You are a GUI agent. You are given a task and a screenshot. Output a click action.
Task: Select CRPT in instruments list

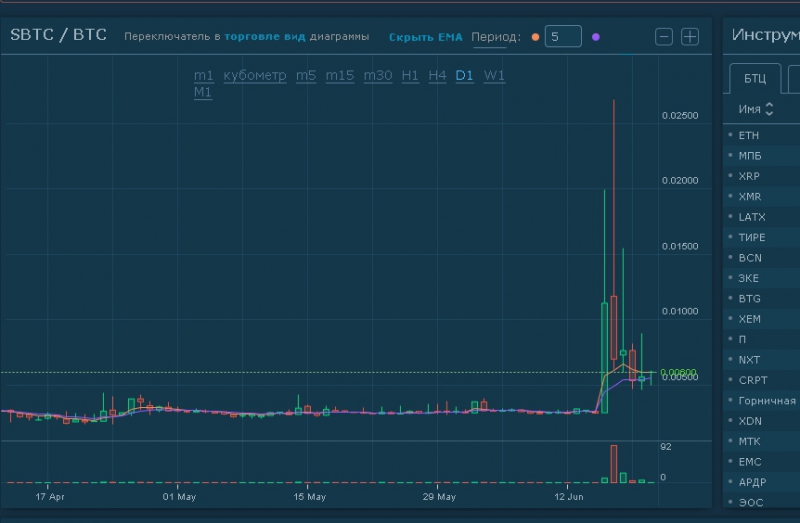click(x=762, y=380)
